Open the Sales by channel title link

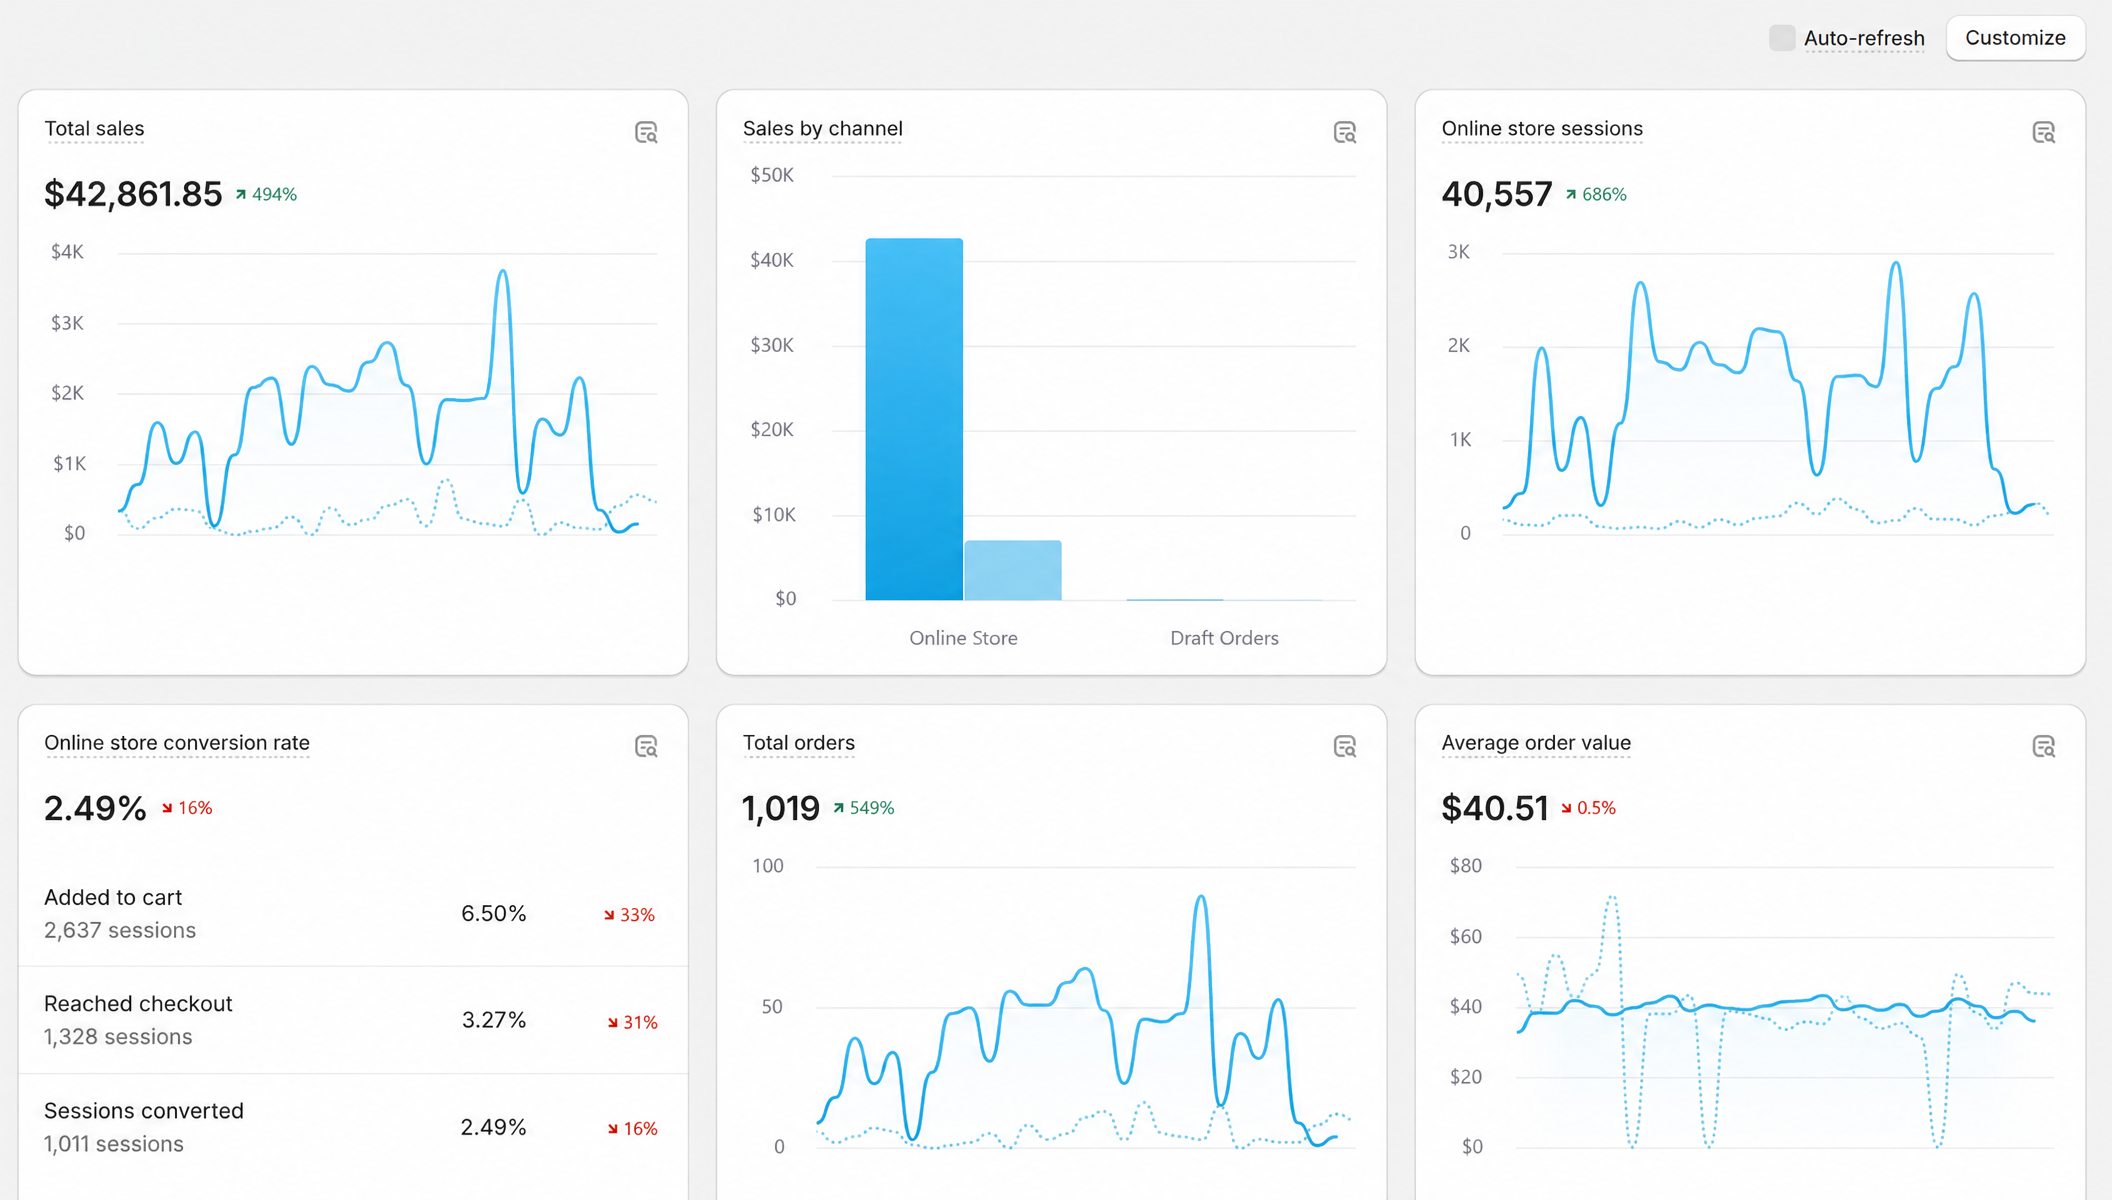pos(822,129)
